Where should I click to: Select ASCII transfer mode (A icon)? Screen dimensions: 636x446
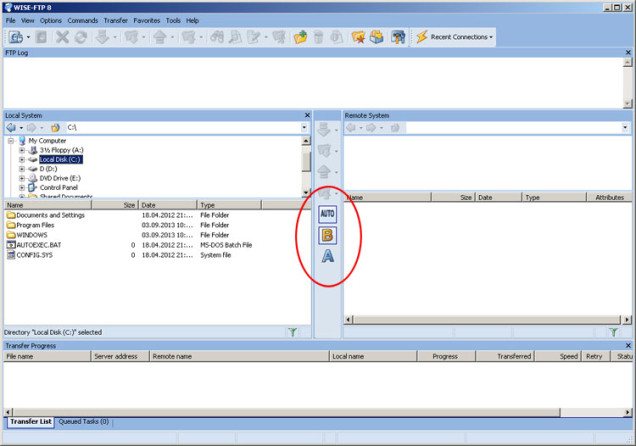pos(327,256)
